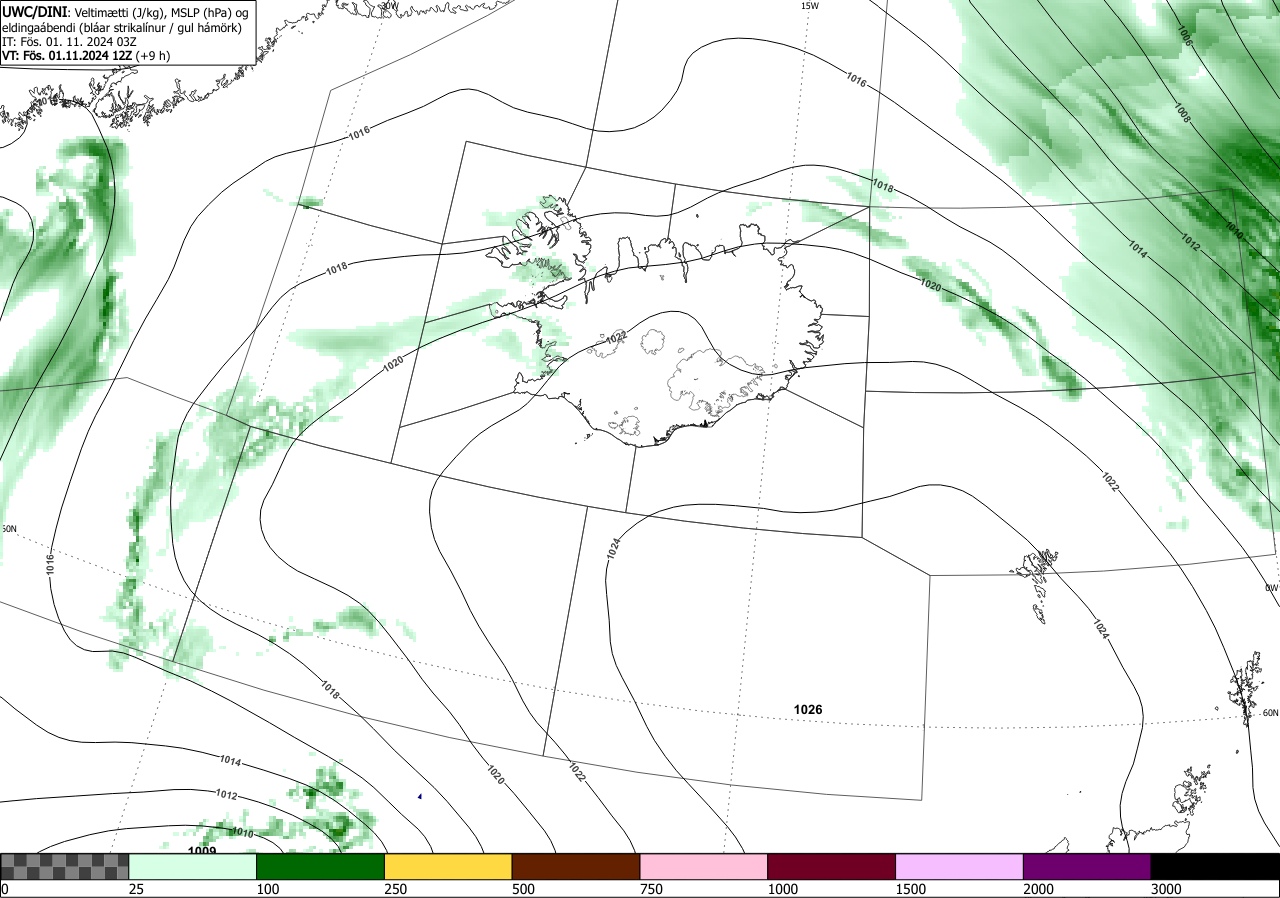This screenshot has height=898, width=1280.
Task: Select the black legend swatch above 3000
Action: [x=1215, y=866]
